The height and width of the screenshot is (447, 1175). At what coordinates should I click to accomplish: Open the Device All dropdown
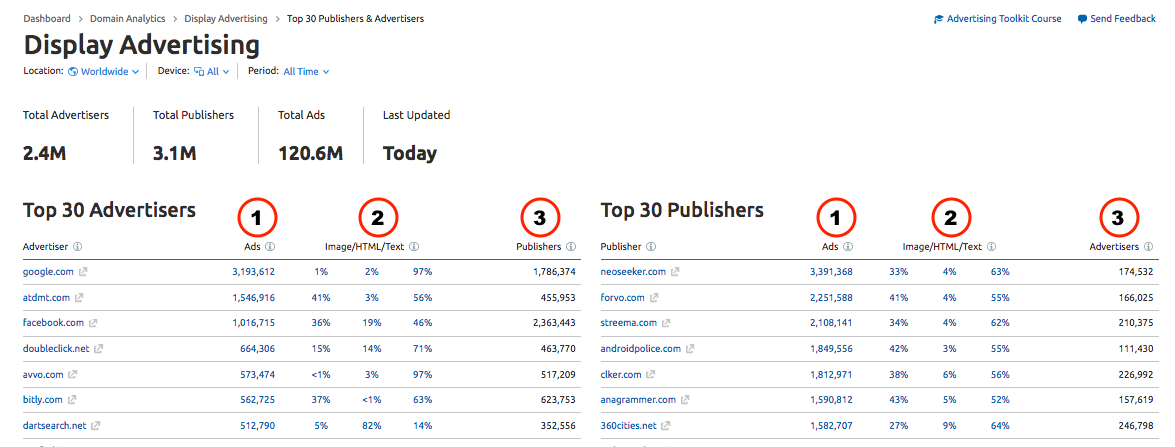point(212,72)
